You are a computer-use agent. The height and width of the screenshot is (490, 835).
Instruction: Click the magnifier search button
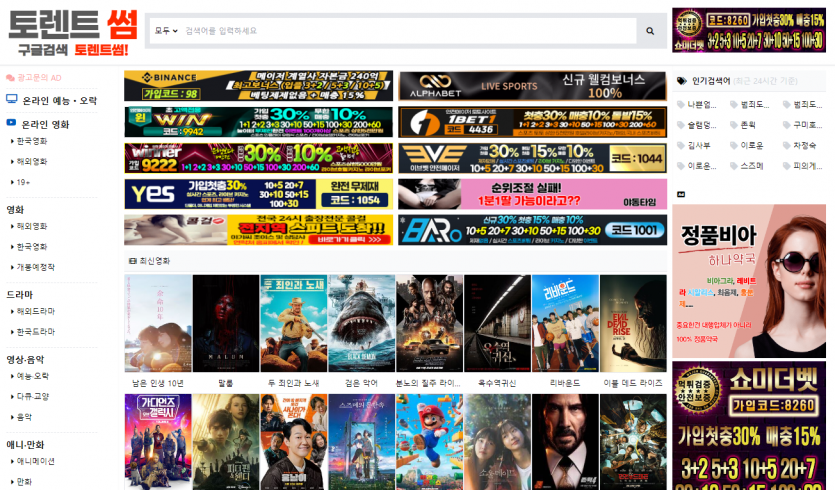[x=650, y=31]
